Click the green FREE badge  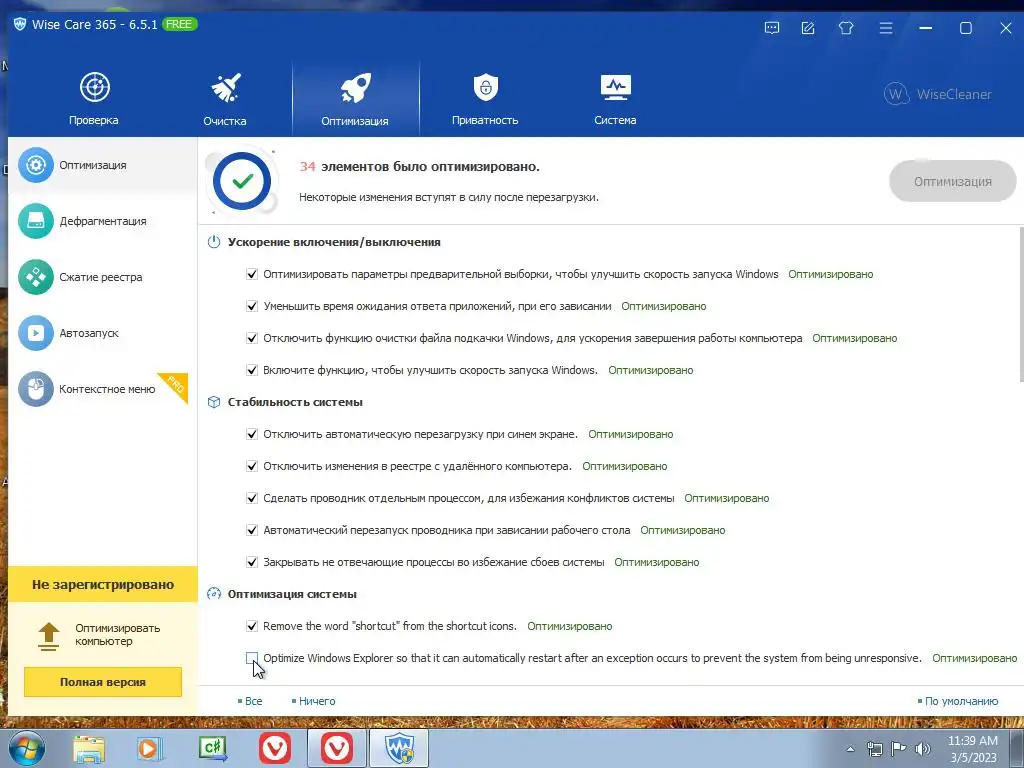[x=179, y=24]
